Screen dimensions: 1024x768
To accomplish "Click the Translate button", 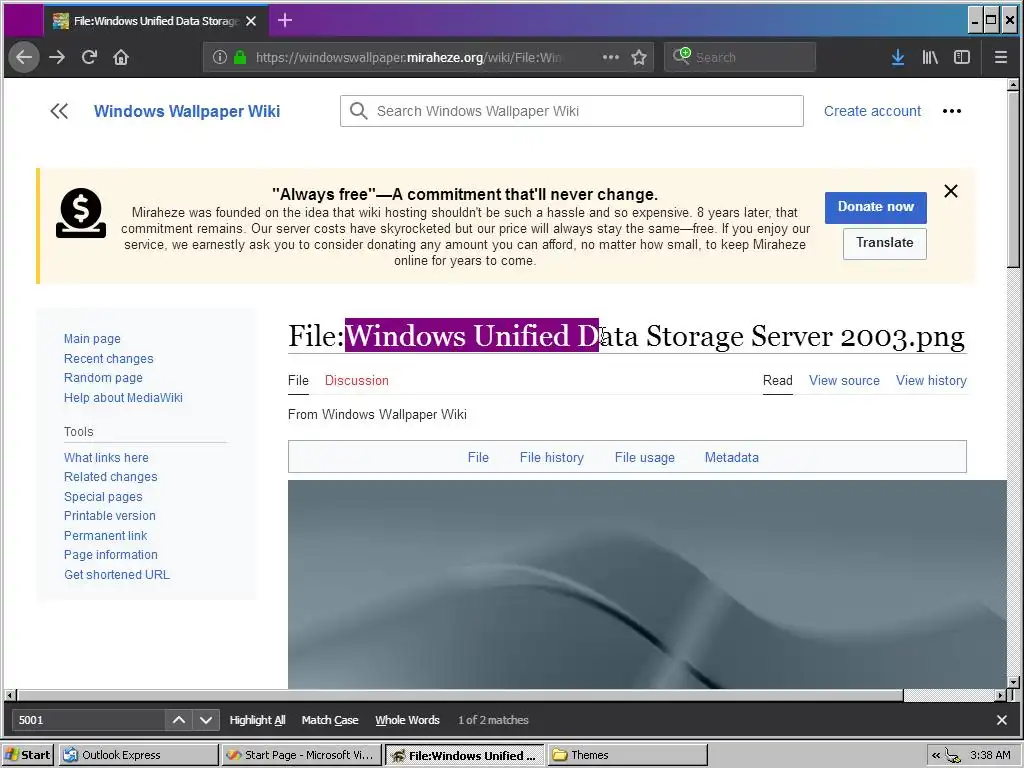I will click(x=884, y=243).
